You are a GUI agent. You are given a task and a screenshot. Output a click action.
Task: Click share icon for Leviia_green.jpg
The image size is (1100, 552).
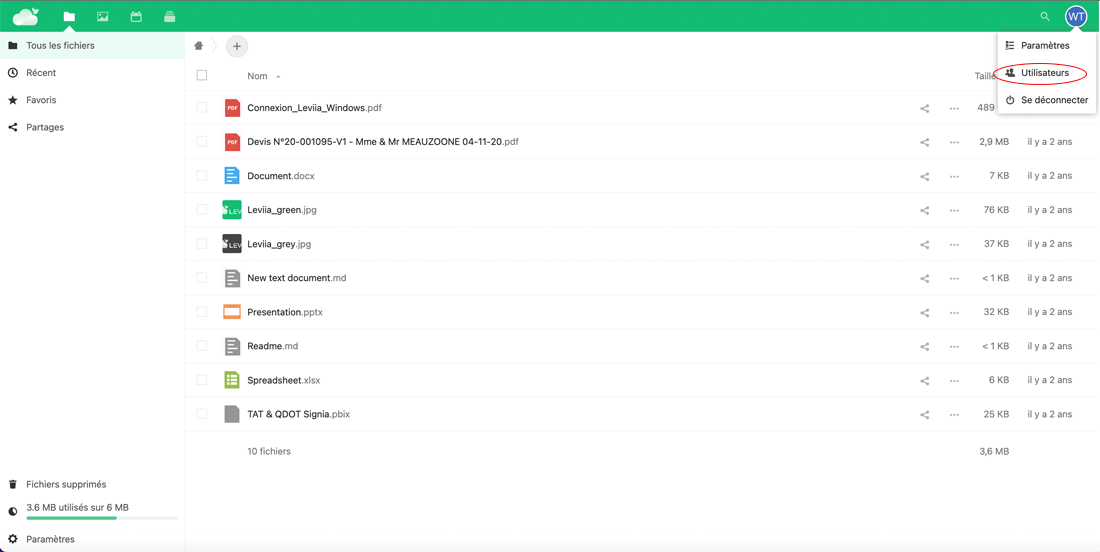point(925,210)
